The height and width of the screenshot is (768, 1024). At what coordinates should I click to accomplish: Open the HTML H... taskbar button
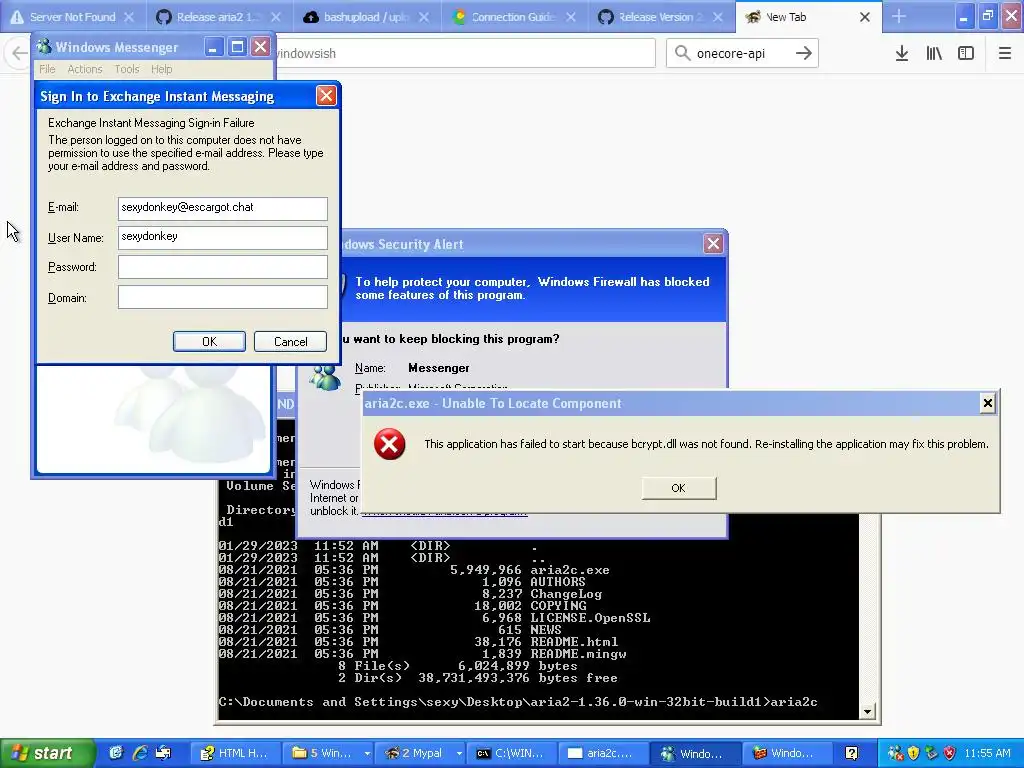234,753
